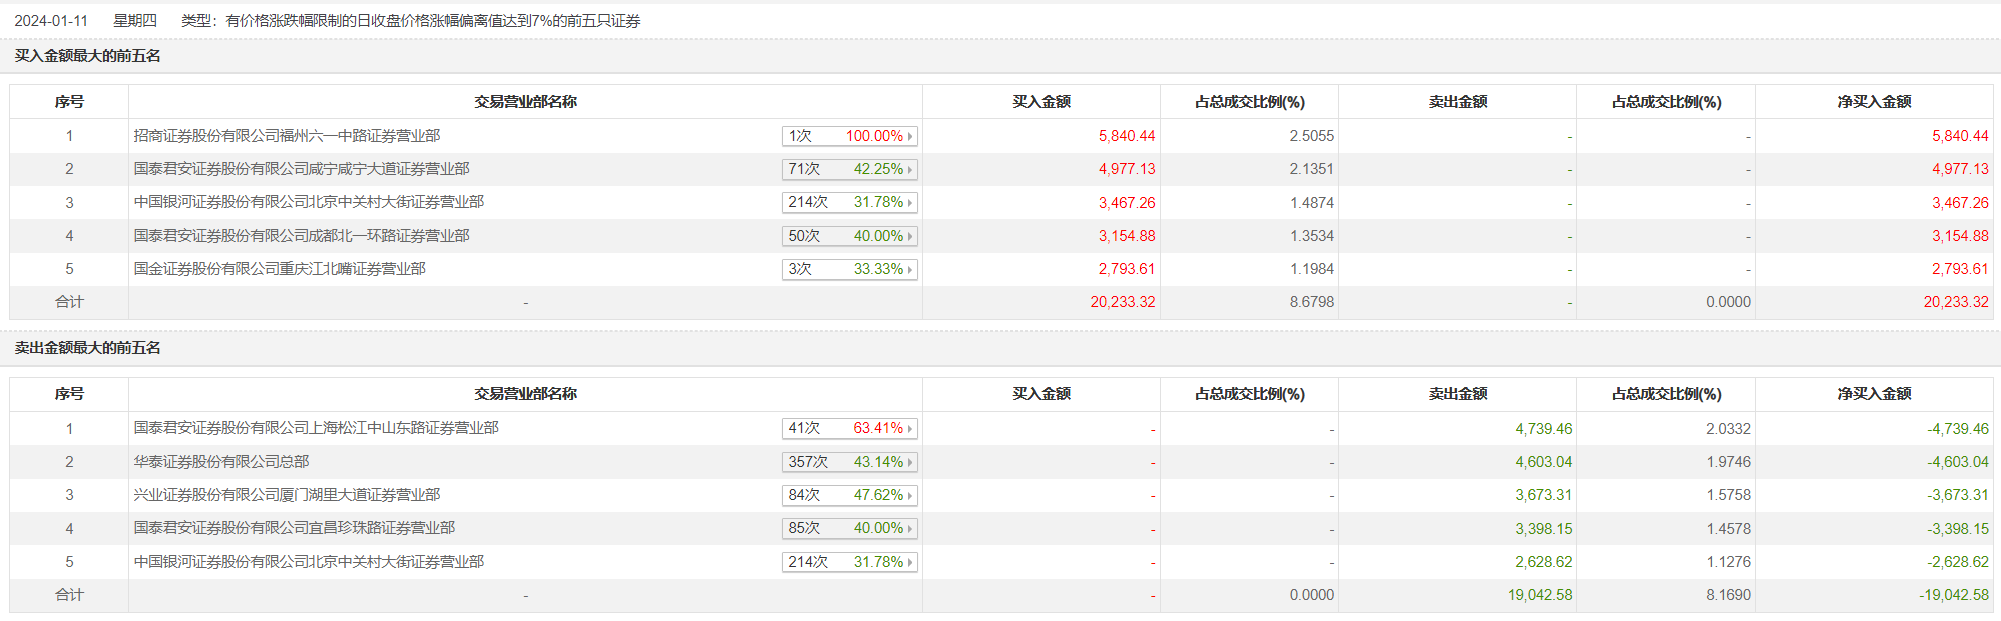Screen dimensions: 2001x621
Task: Expand the 71次 42.25% badge
Action: pyautogui.click(x=849, y=169)
